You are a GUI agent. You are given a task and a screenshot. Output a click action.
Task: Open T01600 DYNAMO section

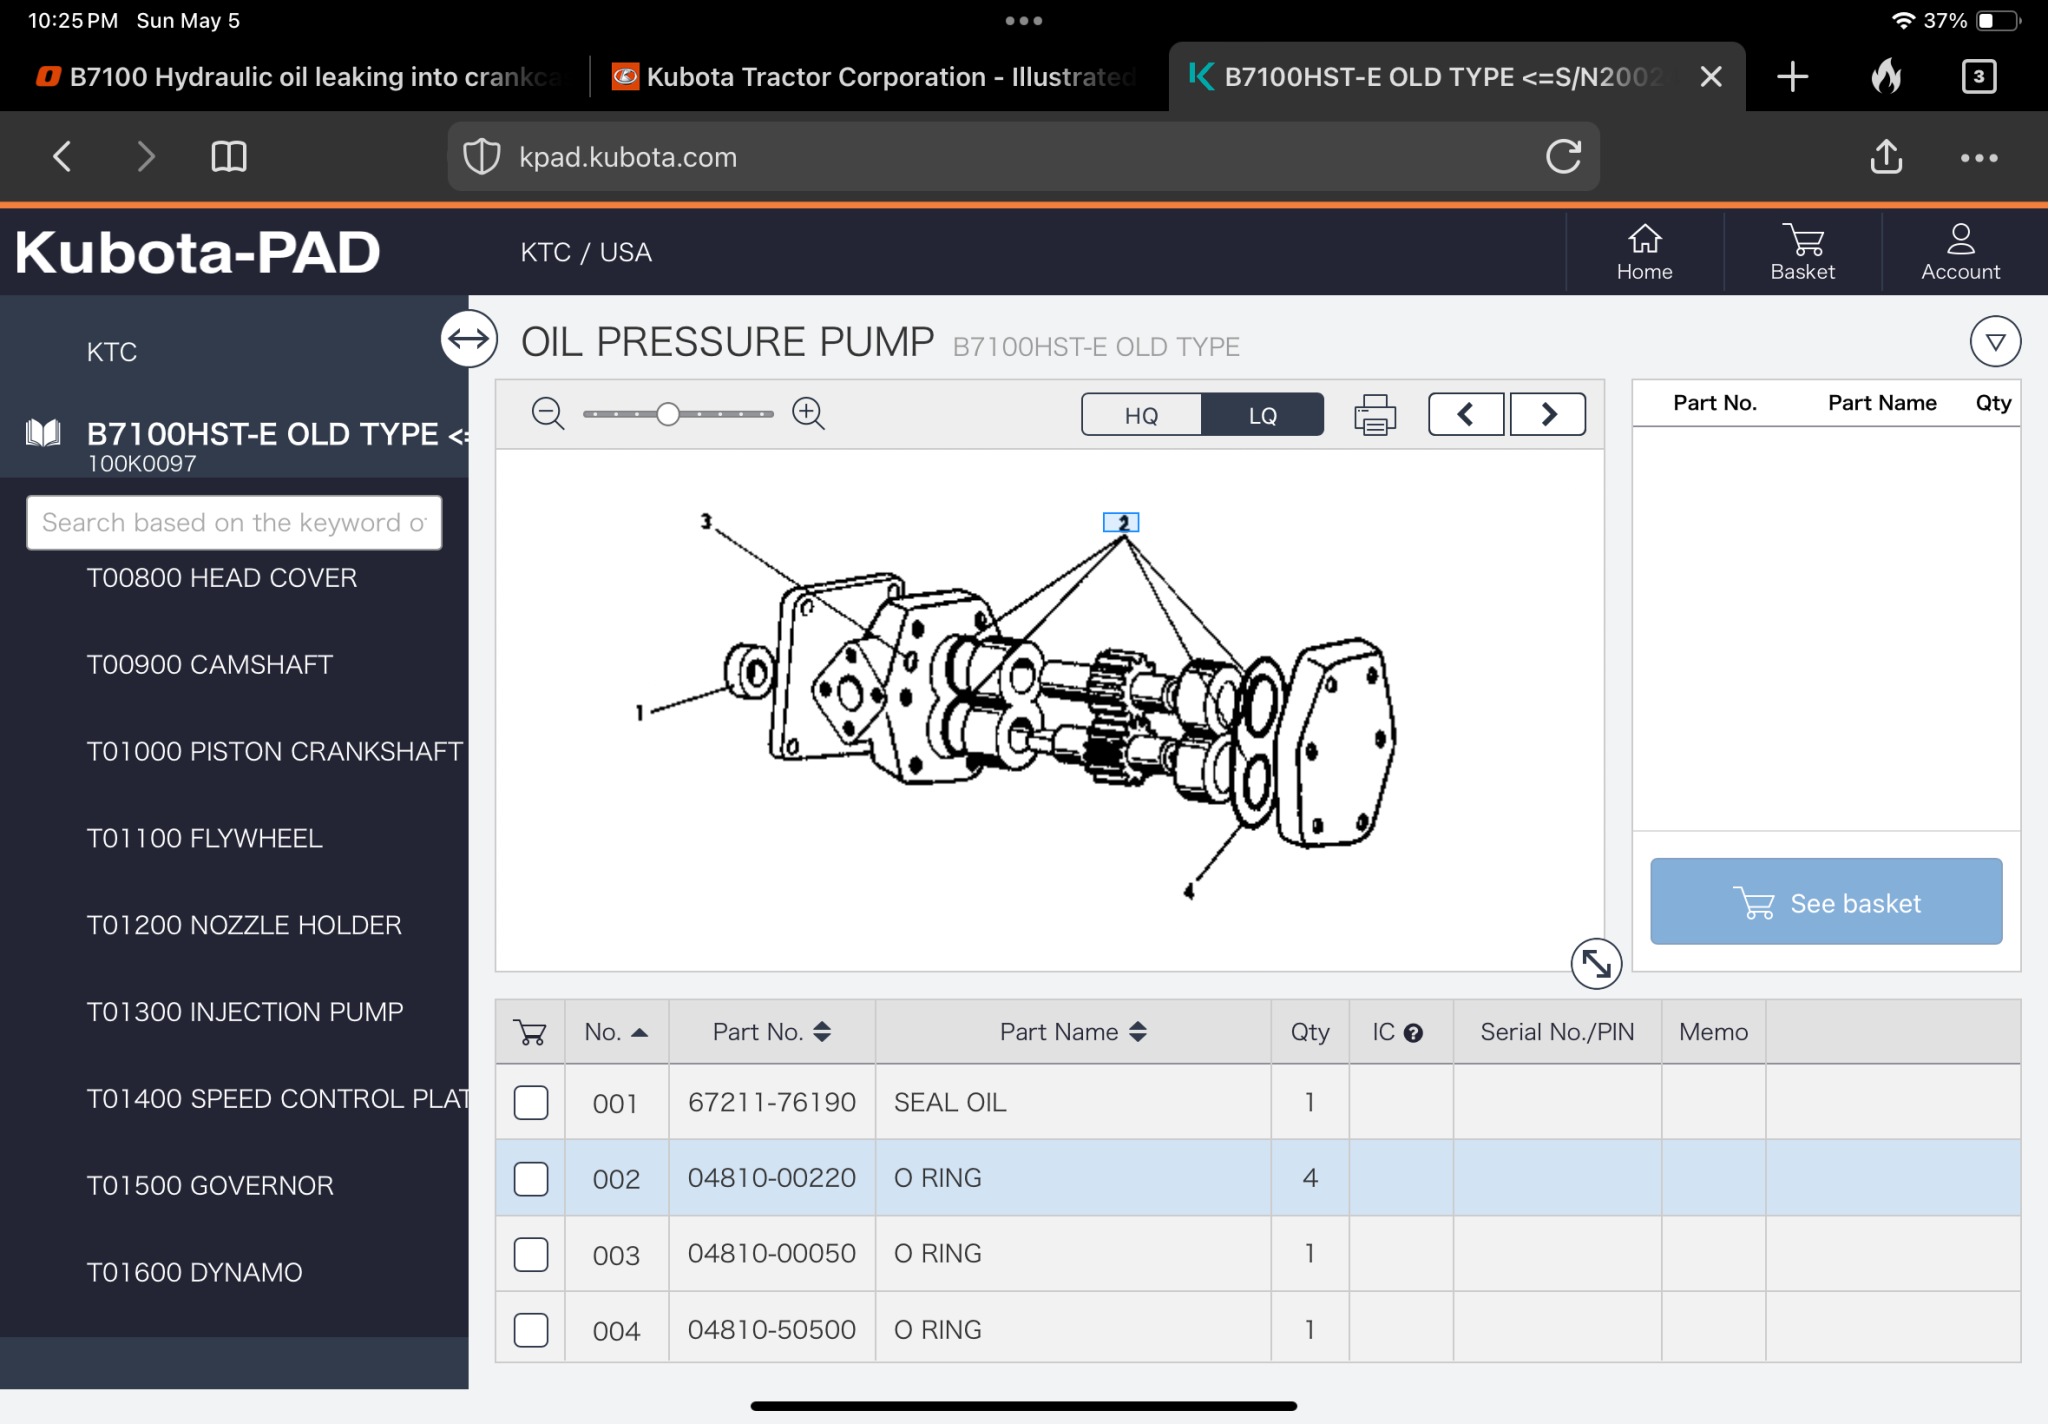(x=194, y=1273)
